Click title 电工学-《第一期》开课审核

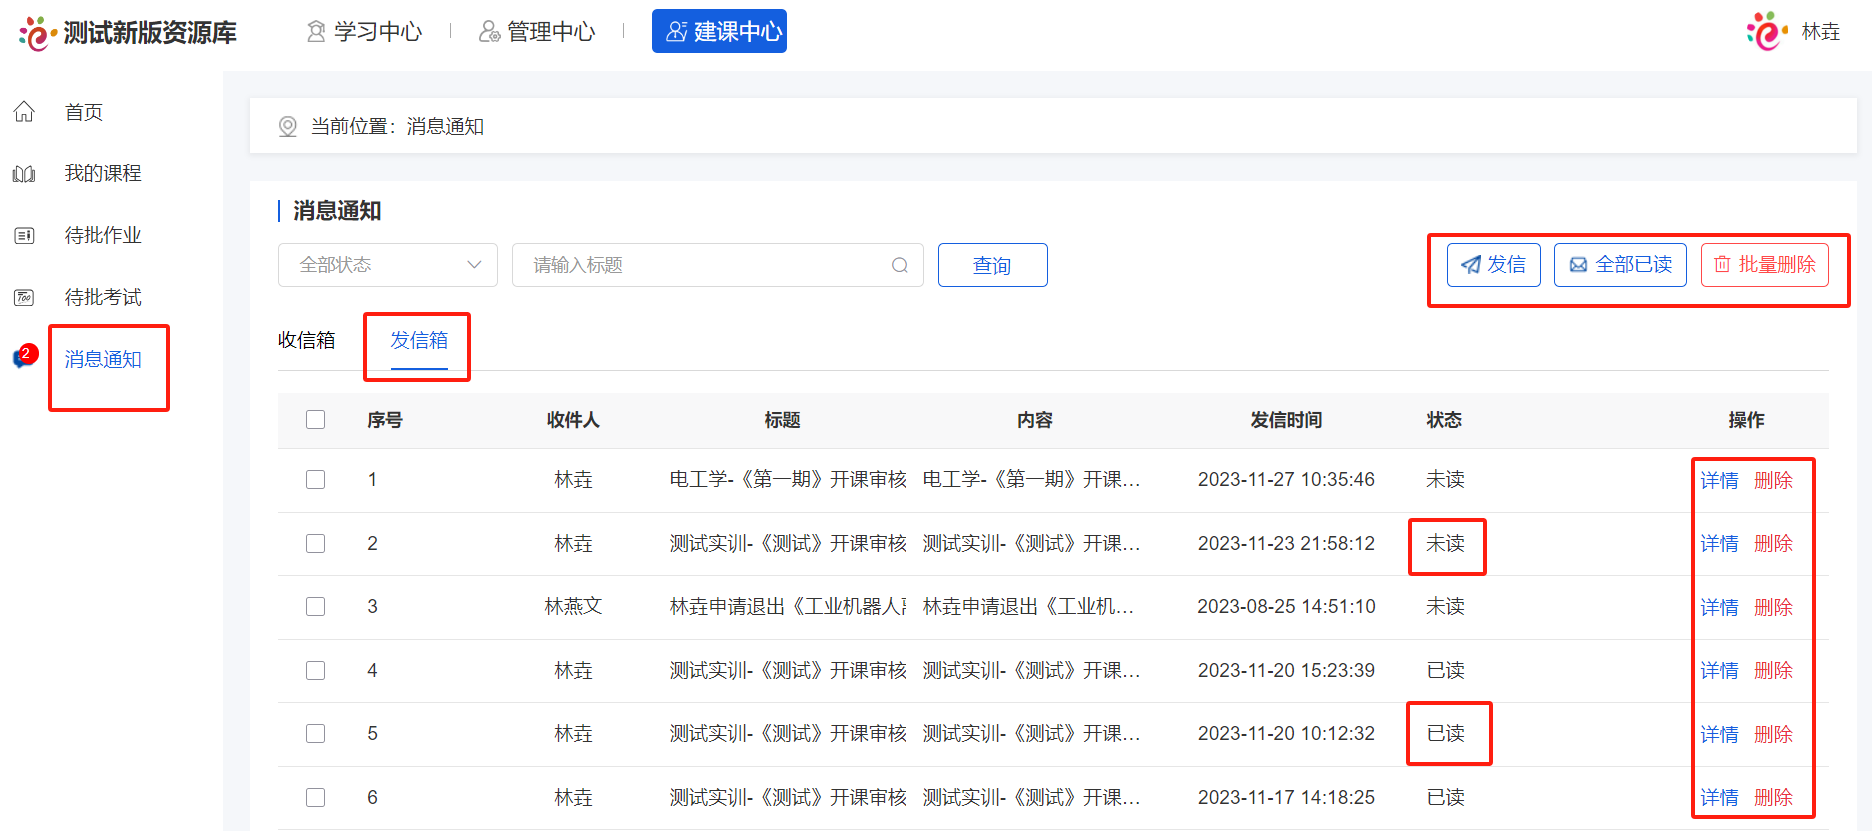tap(788, 480)
